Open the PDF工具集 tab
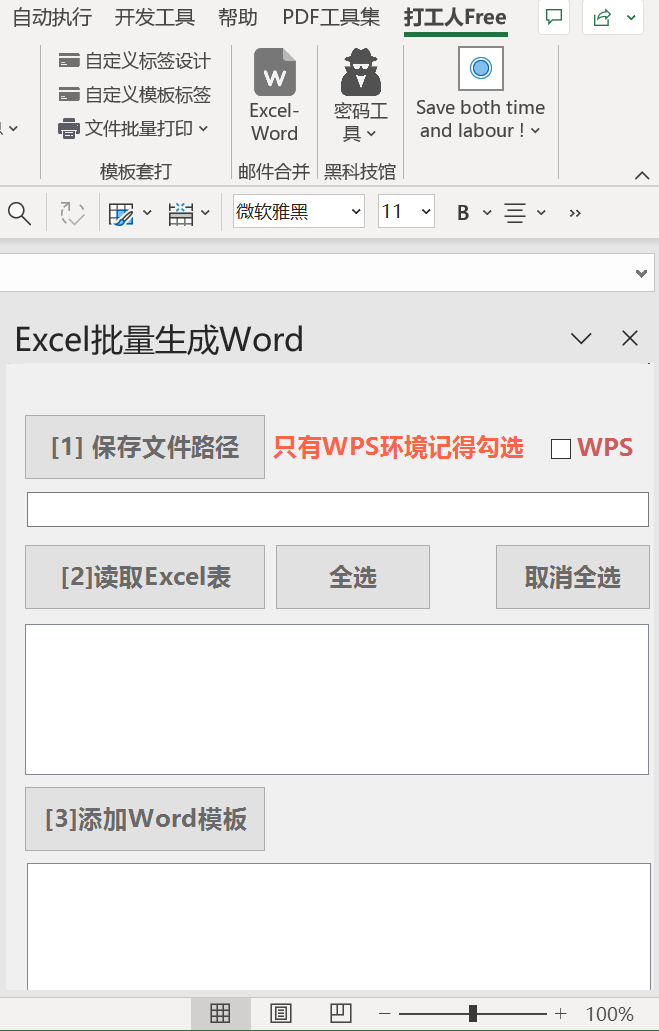This screenshot has width=659, height=1031. [331, 17]
